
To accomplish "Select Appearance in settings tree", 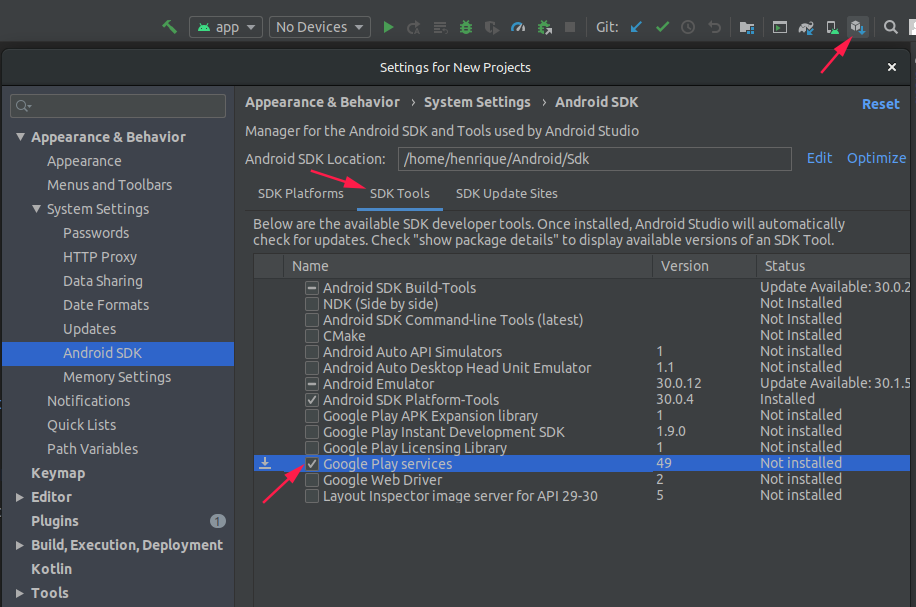I will click(84, 161).
